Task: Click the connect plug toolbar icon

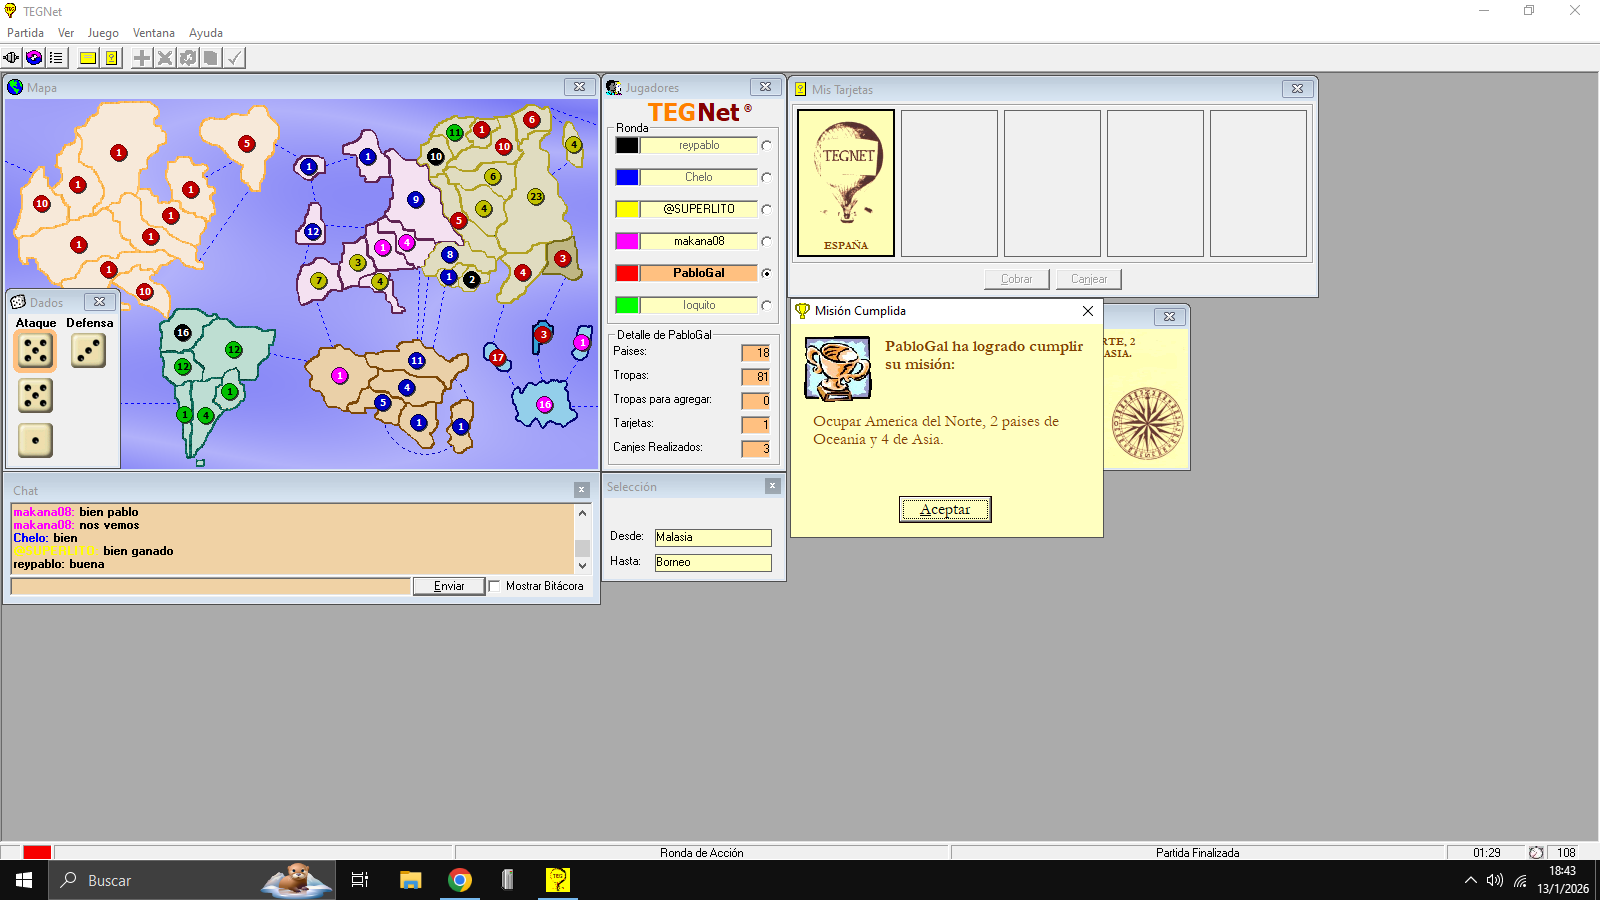Action: click(x=12, y=58)
